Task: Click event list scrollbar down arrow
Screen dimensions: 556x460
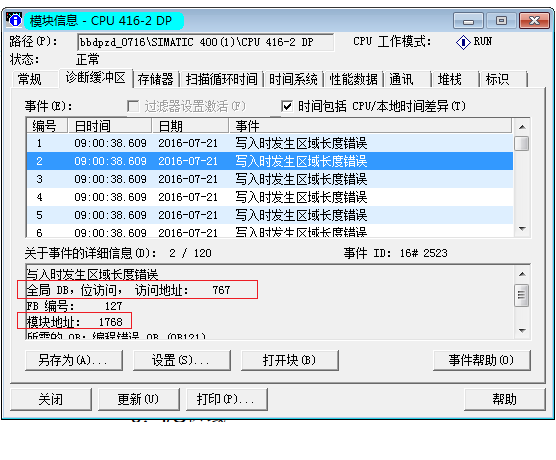Action: pos(522,229)
